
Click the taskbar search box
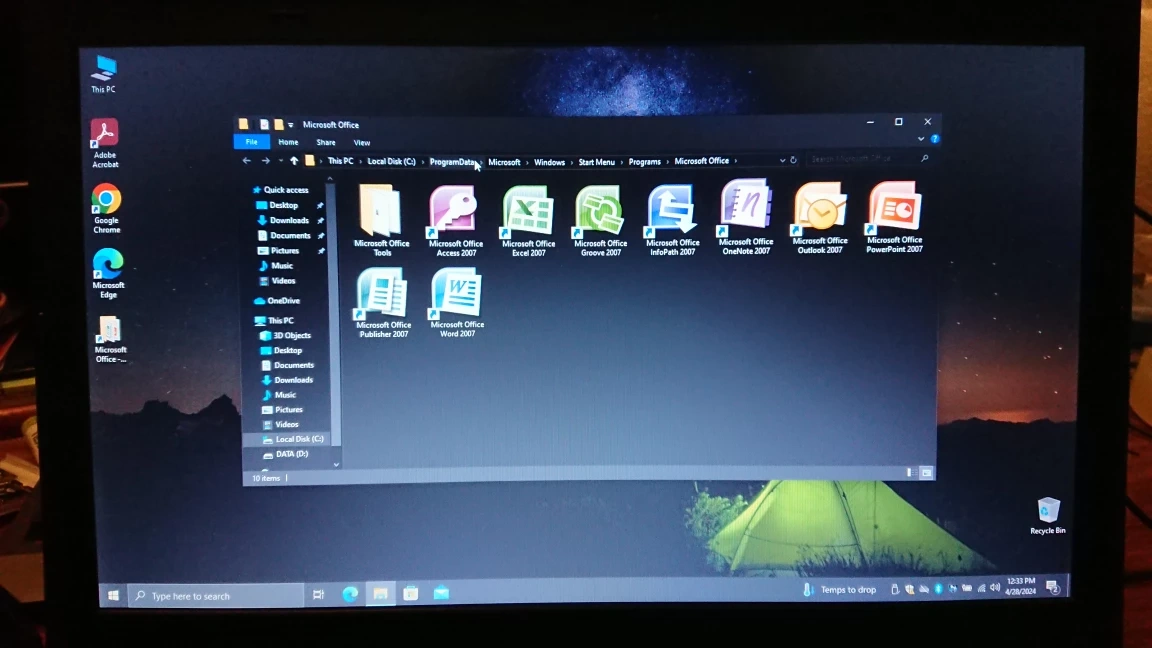click(216, 596)
